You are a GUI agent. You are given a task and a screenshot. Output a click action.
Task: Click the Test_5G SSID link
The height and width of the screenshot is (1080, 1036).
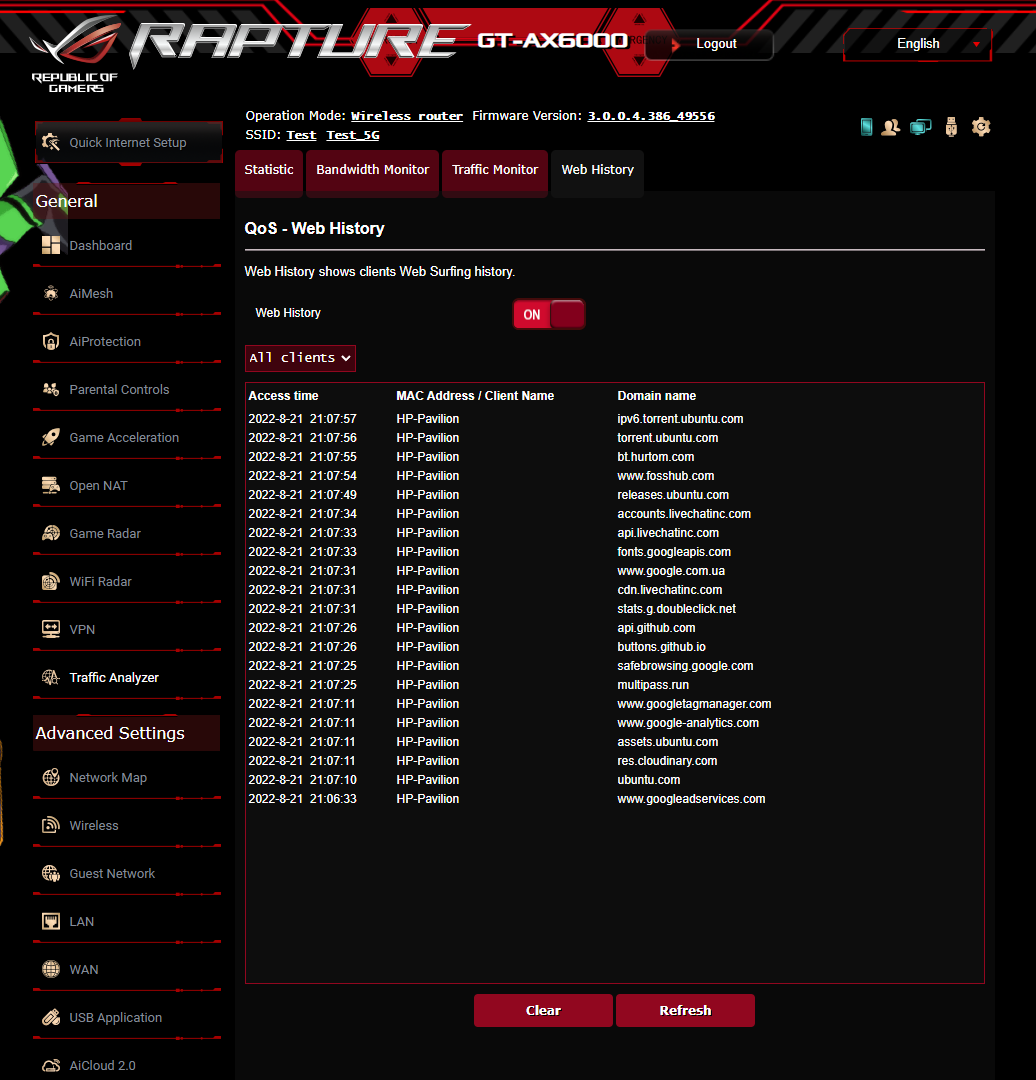[x=353, y=135]
